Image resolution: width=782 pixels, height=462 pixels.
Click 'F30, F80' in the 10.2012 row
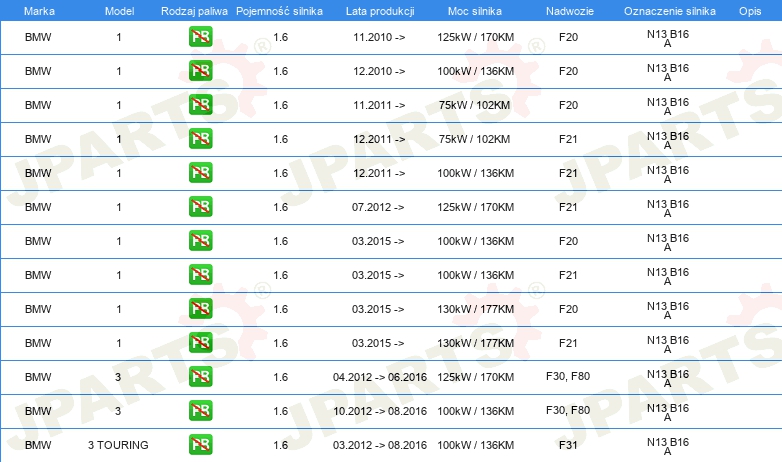(x=568, y=410)
